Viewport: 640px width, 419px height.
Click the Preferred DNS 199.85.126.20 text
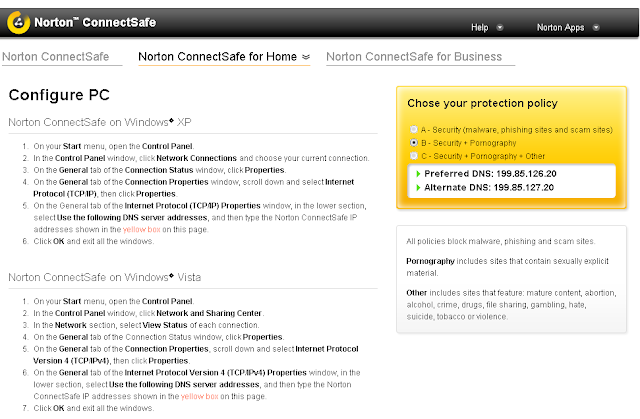click(490, 174)
